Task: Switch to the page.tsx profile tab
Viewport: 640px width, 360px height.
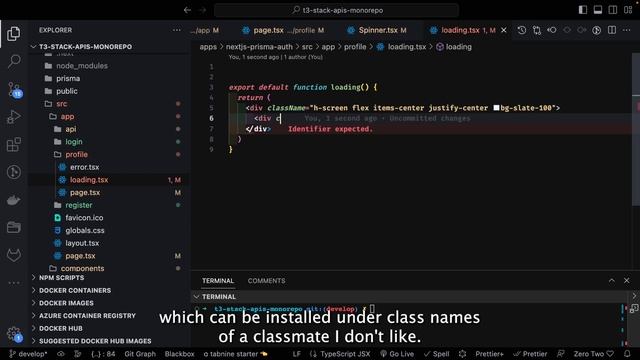Action: pos(283,30)
